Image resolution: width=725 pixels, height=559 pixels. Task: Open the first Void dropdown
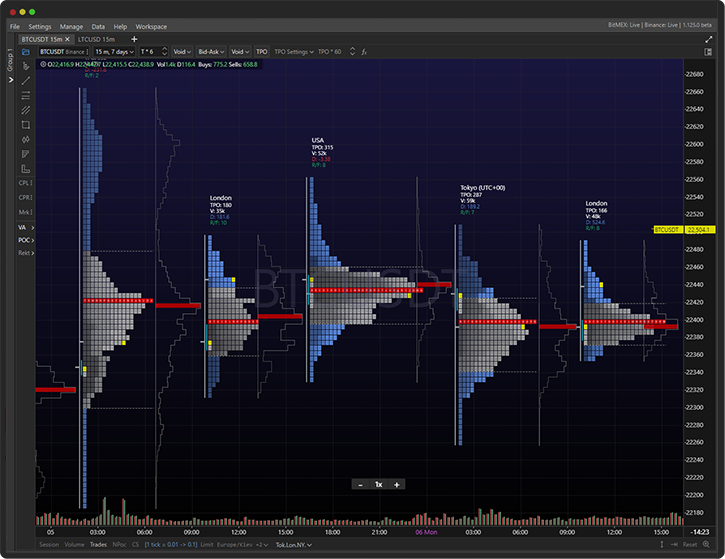(x=182, y=52)
